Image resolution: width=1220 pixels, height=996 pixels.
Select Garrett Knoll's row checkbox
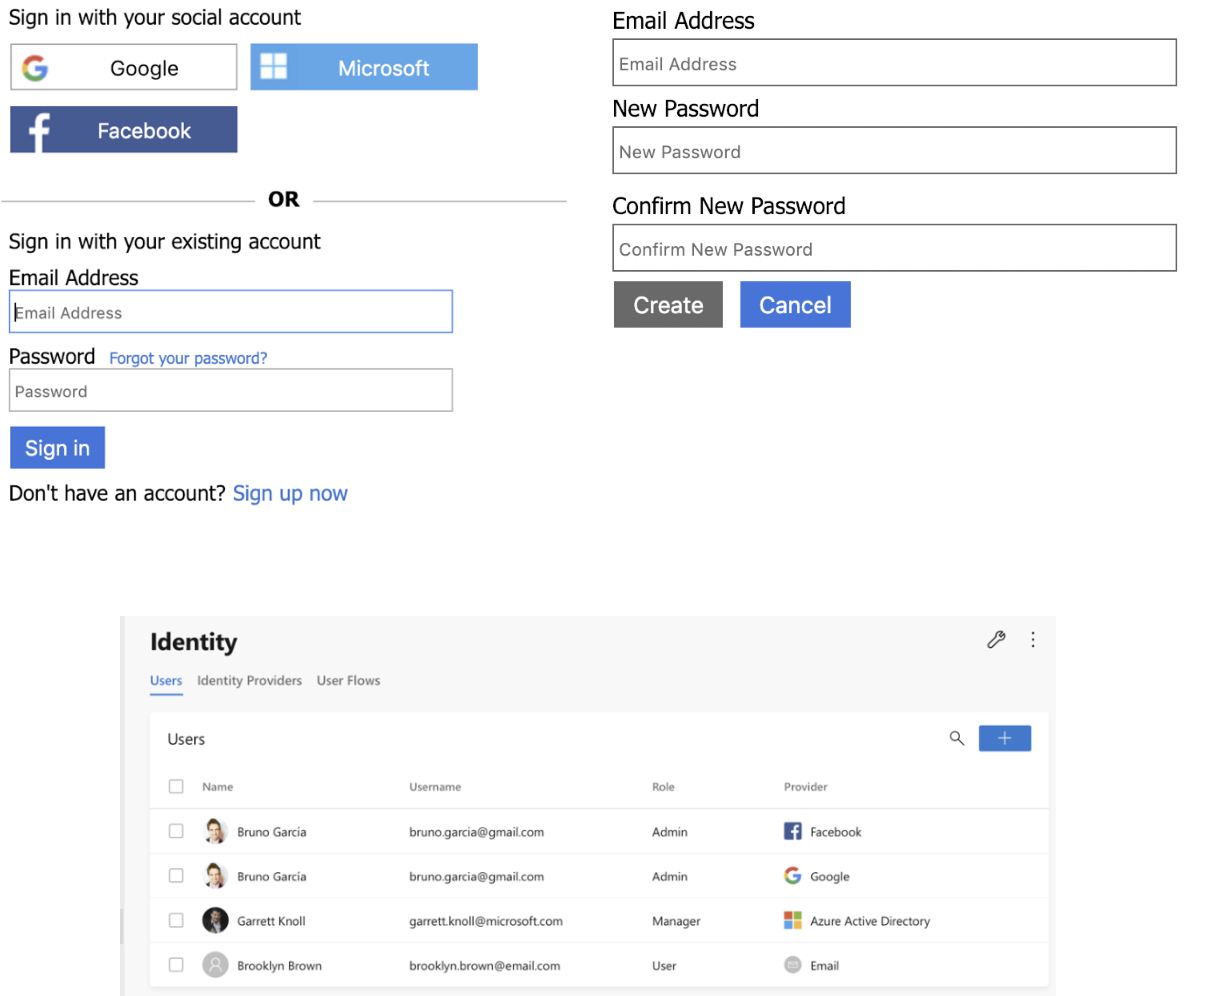[x=176, y=920]
